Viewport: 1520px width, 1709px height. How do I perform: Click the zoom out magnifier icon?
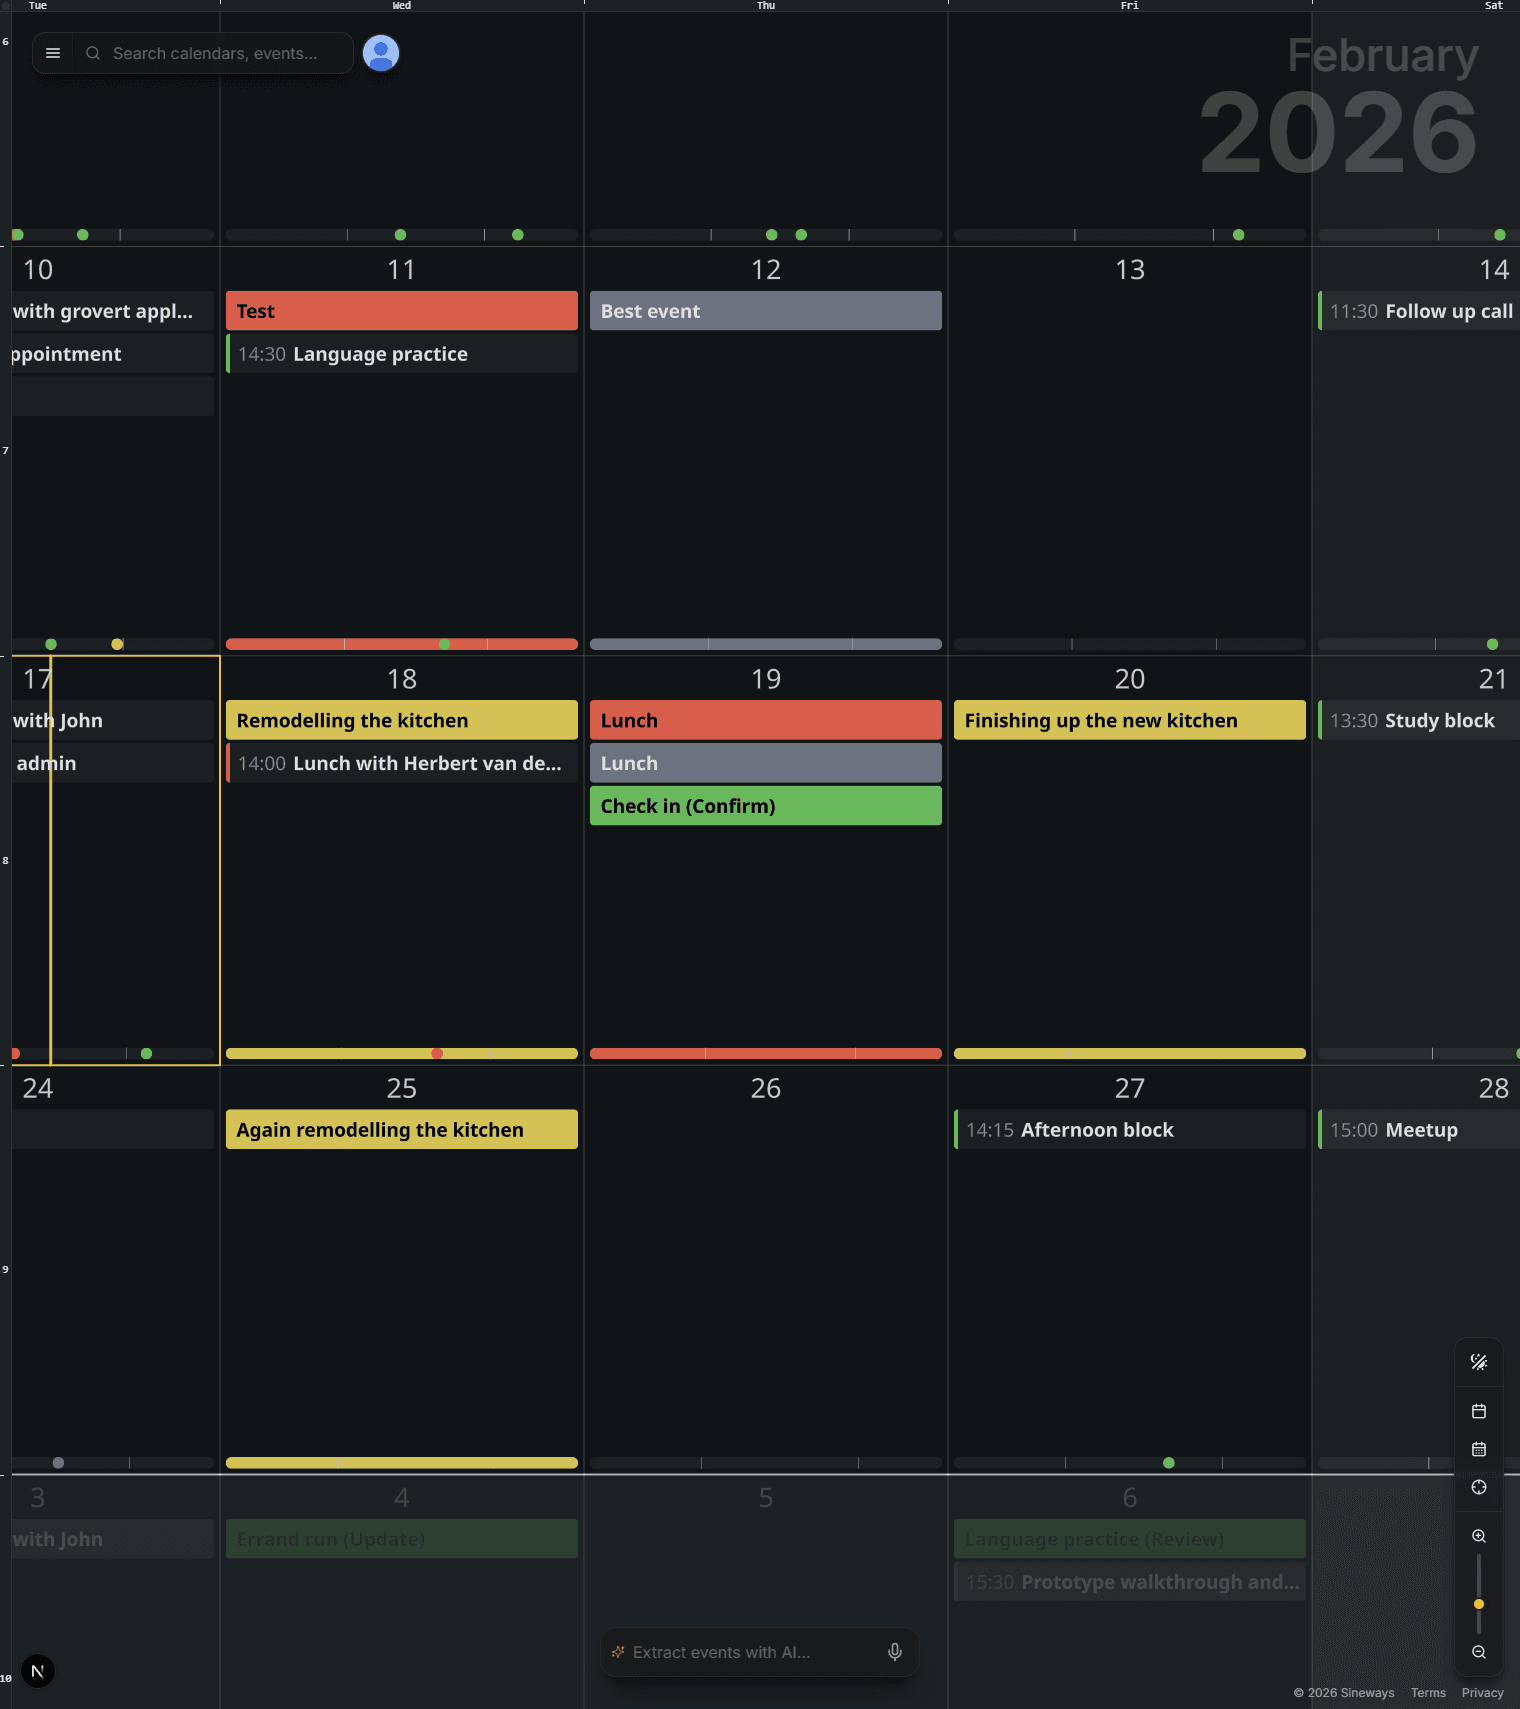click(x=1478, y=1652)
